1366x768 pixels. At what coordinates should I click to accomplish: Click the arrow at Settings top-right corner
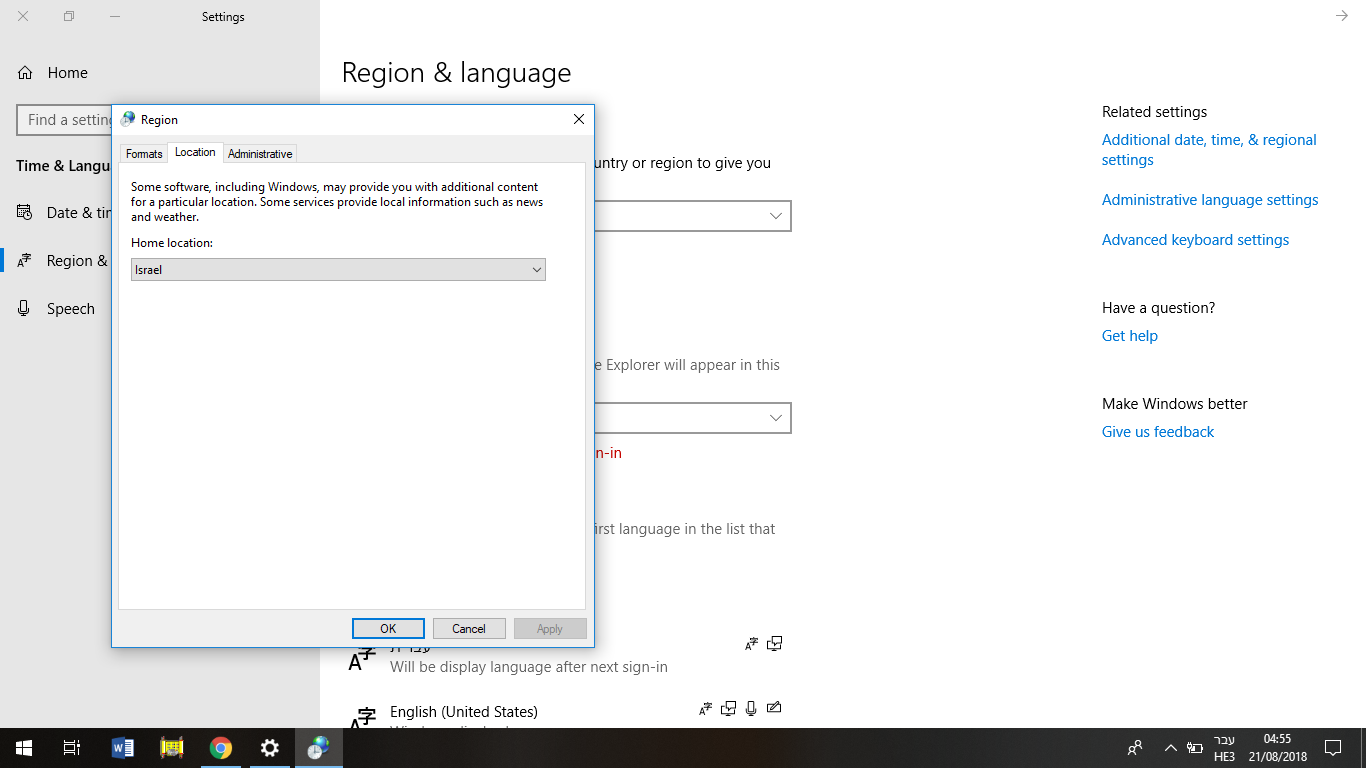(1342, 16)
